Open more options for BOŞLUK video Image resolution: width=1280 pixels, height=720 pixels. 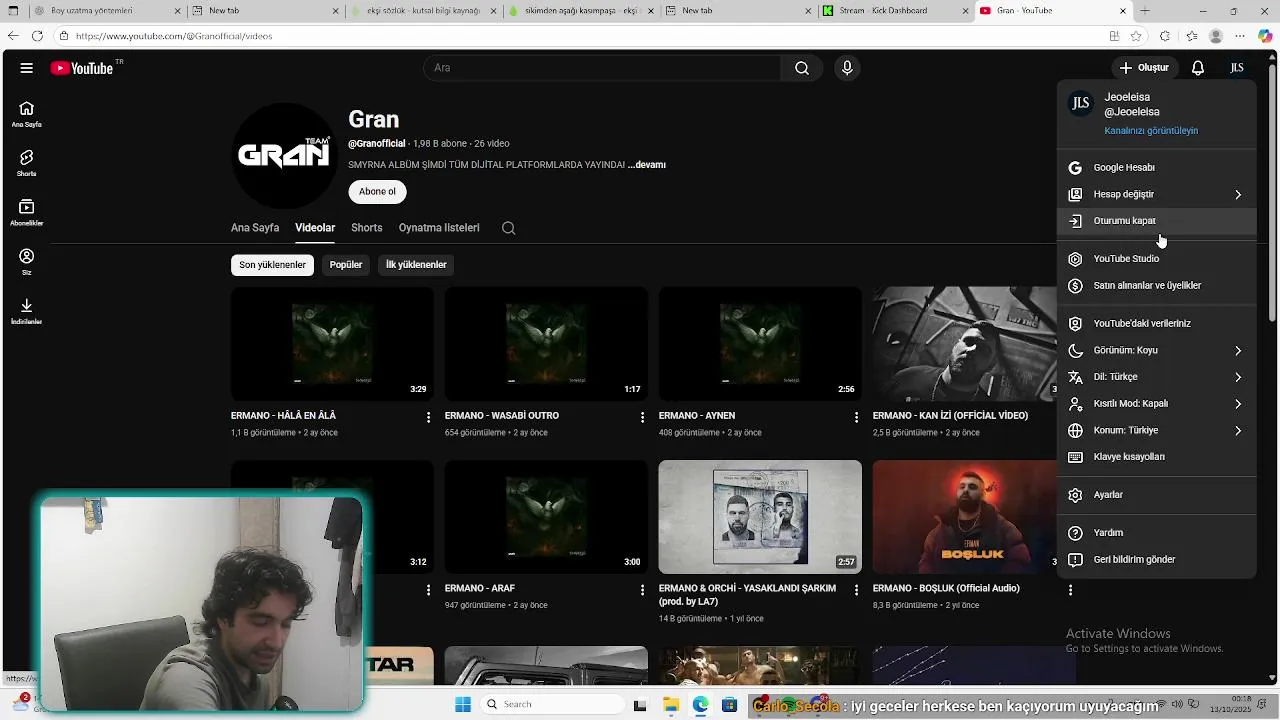(x=1071, y=590)
